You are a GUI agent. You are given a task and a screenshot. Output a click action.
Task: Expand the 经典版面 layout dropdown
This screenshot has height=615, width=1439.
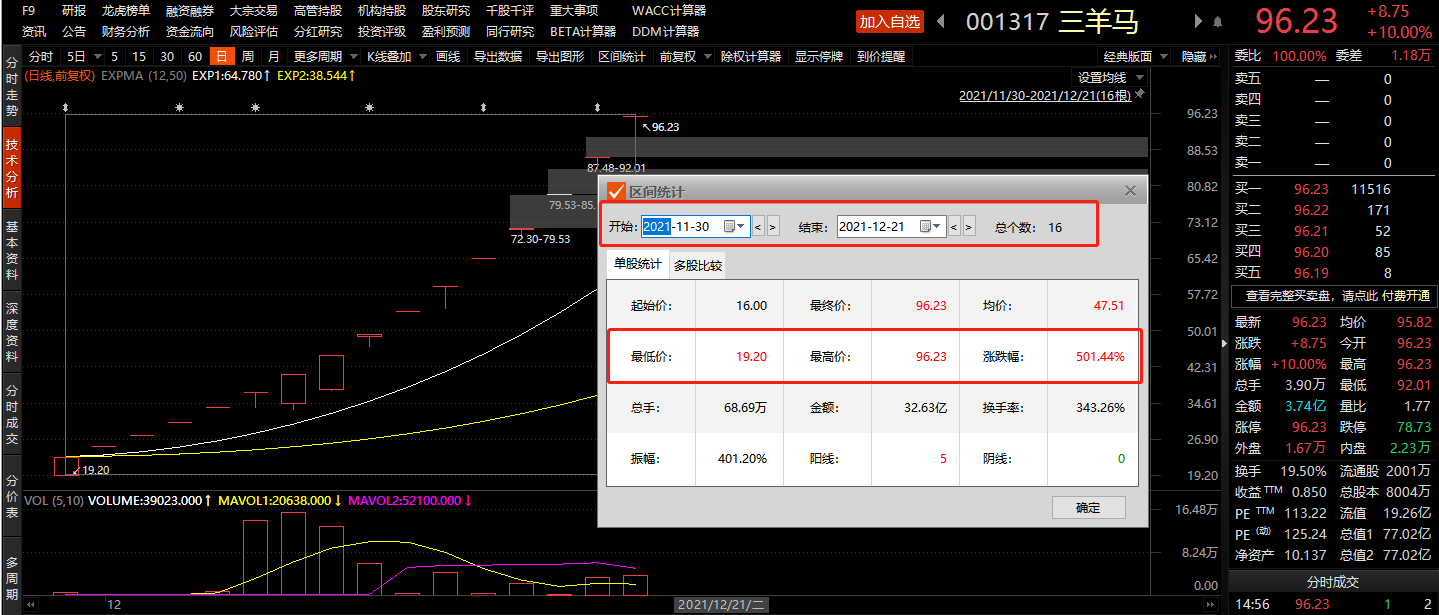[x=1133, y=57]
